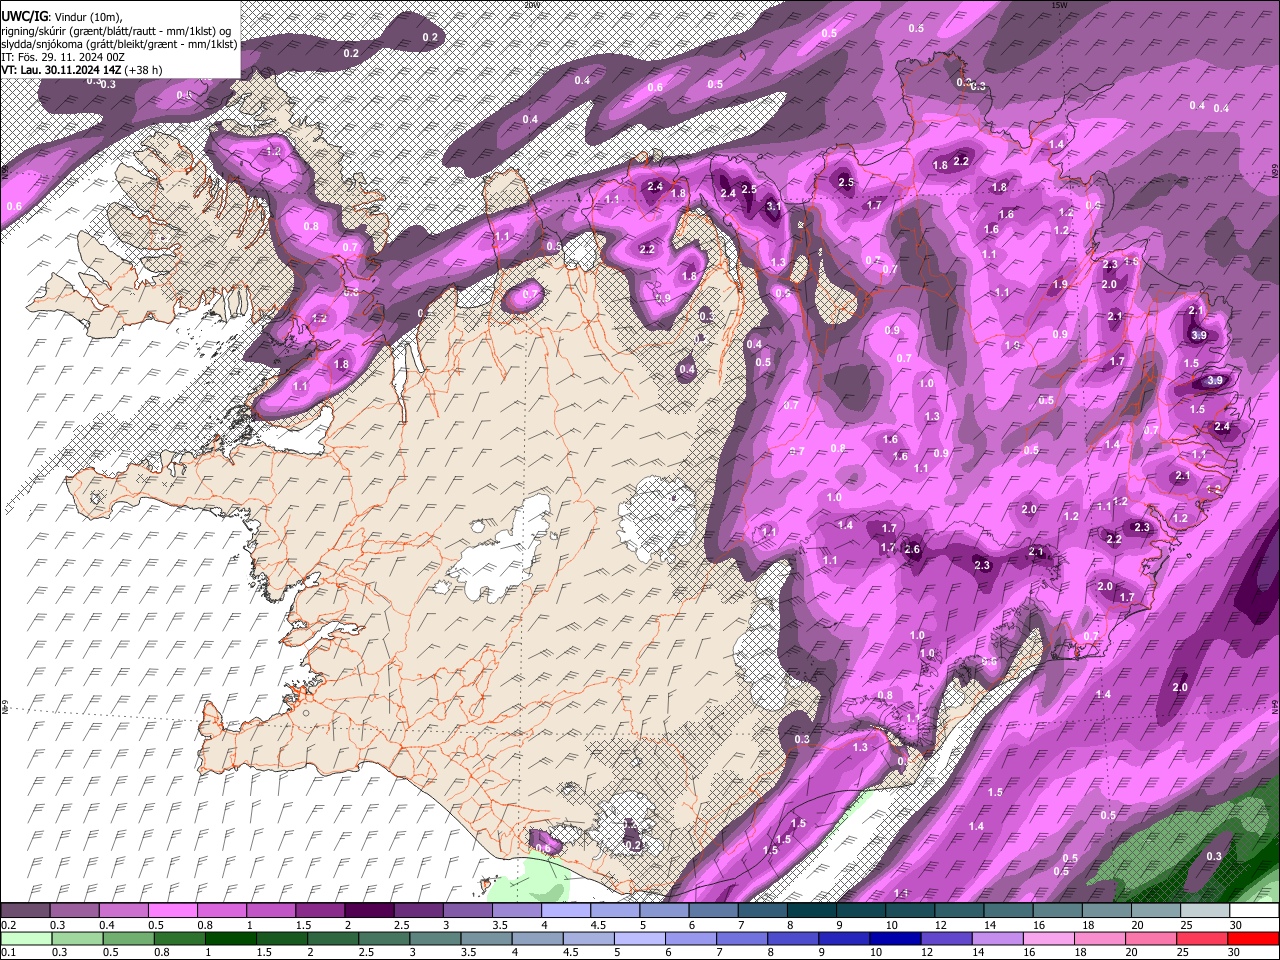The image size is (1280, 960).
Task: Select the lower legend swatch between 4 and 4.5
Action: coord(536,938)
